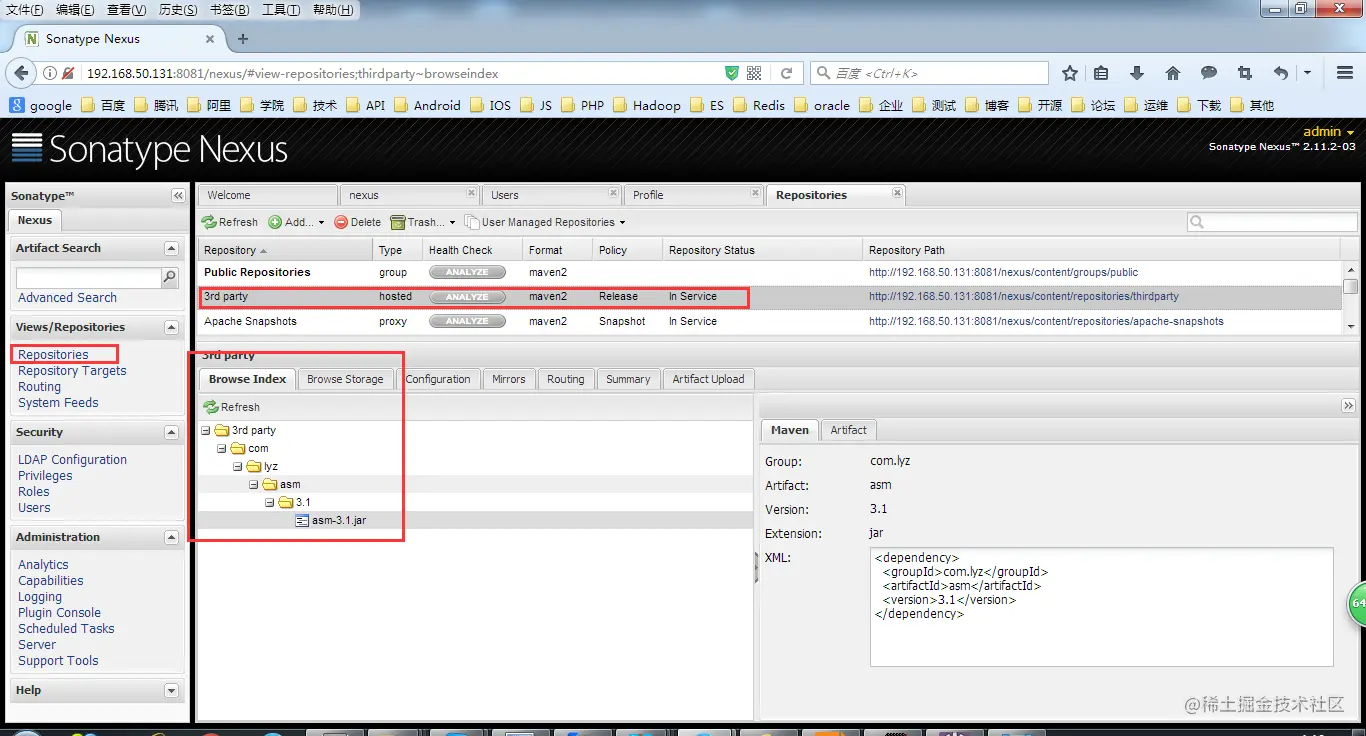Collapse the com folder node
Viewport: 1366px width, 736px height.
(222, 448)
